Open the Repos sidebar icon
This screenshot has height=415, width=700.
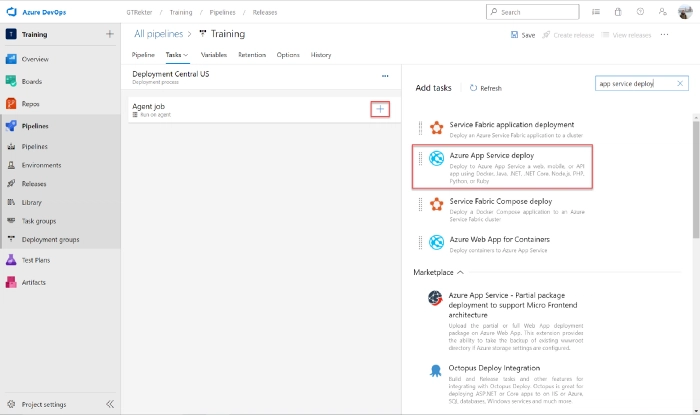coord(11,104)
